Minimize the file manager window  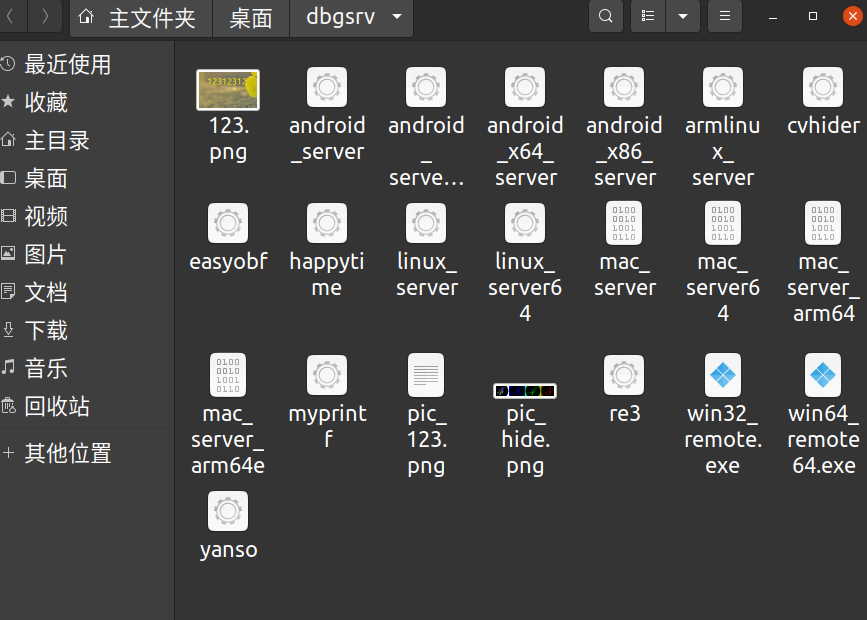pos(773,17)
